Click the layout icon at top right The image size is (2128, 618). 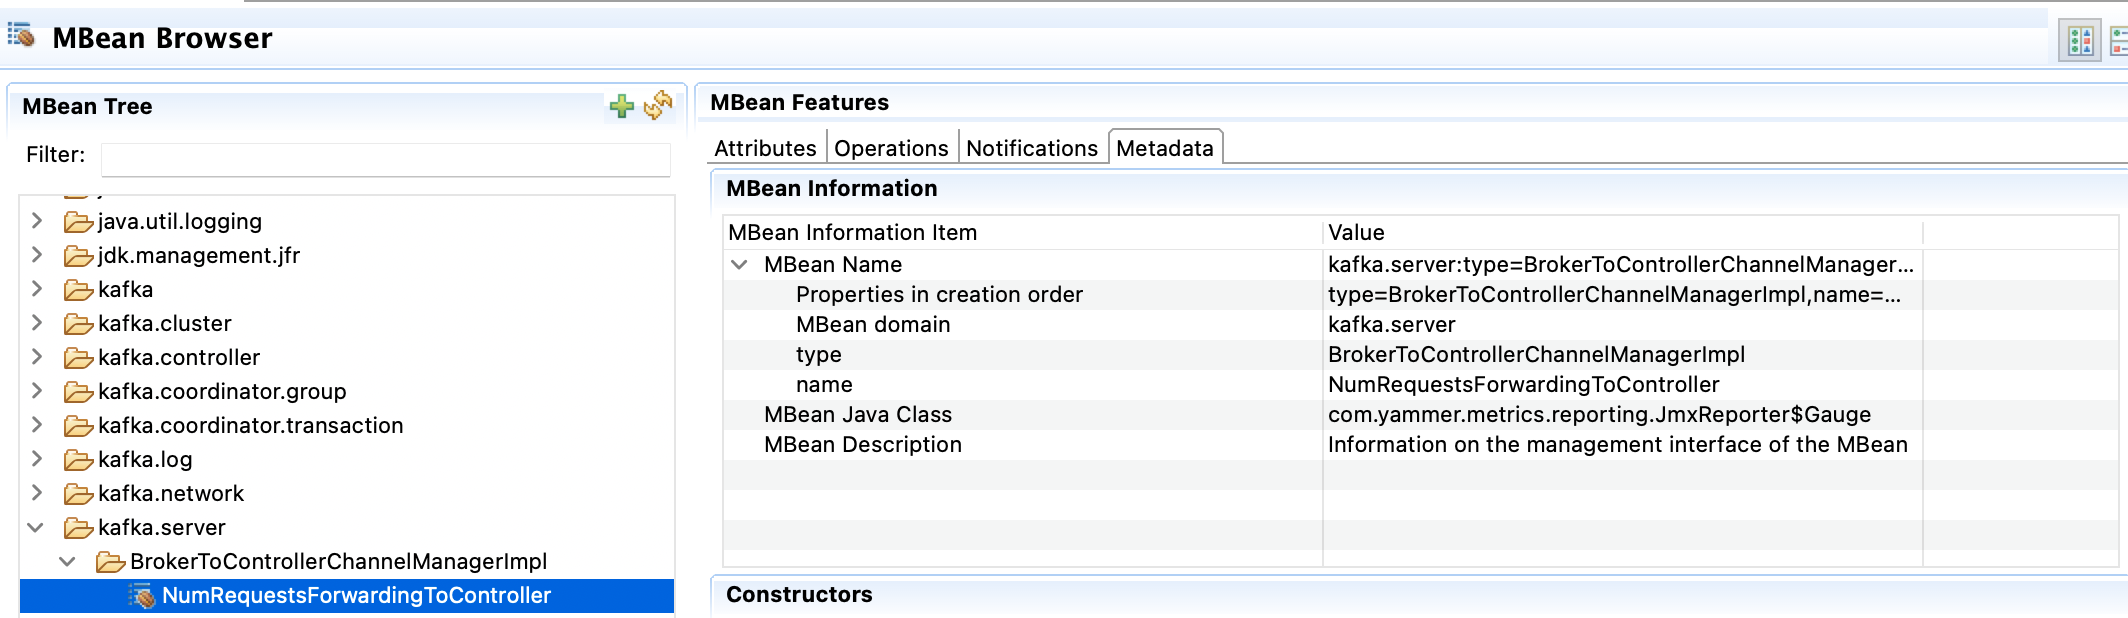click(2080, 41)
